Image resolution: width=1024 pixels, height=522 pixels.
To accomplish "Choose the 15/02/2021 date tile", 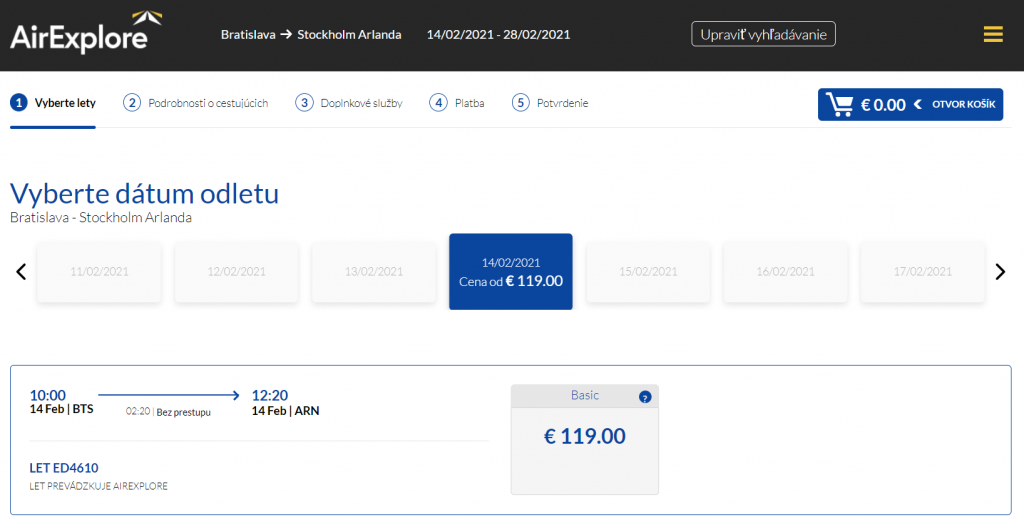I will pos(647,271).
